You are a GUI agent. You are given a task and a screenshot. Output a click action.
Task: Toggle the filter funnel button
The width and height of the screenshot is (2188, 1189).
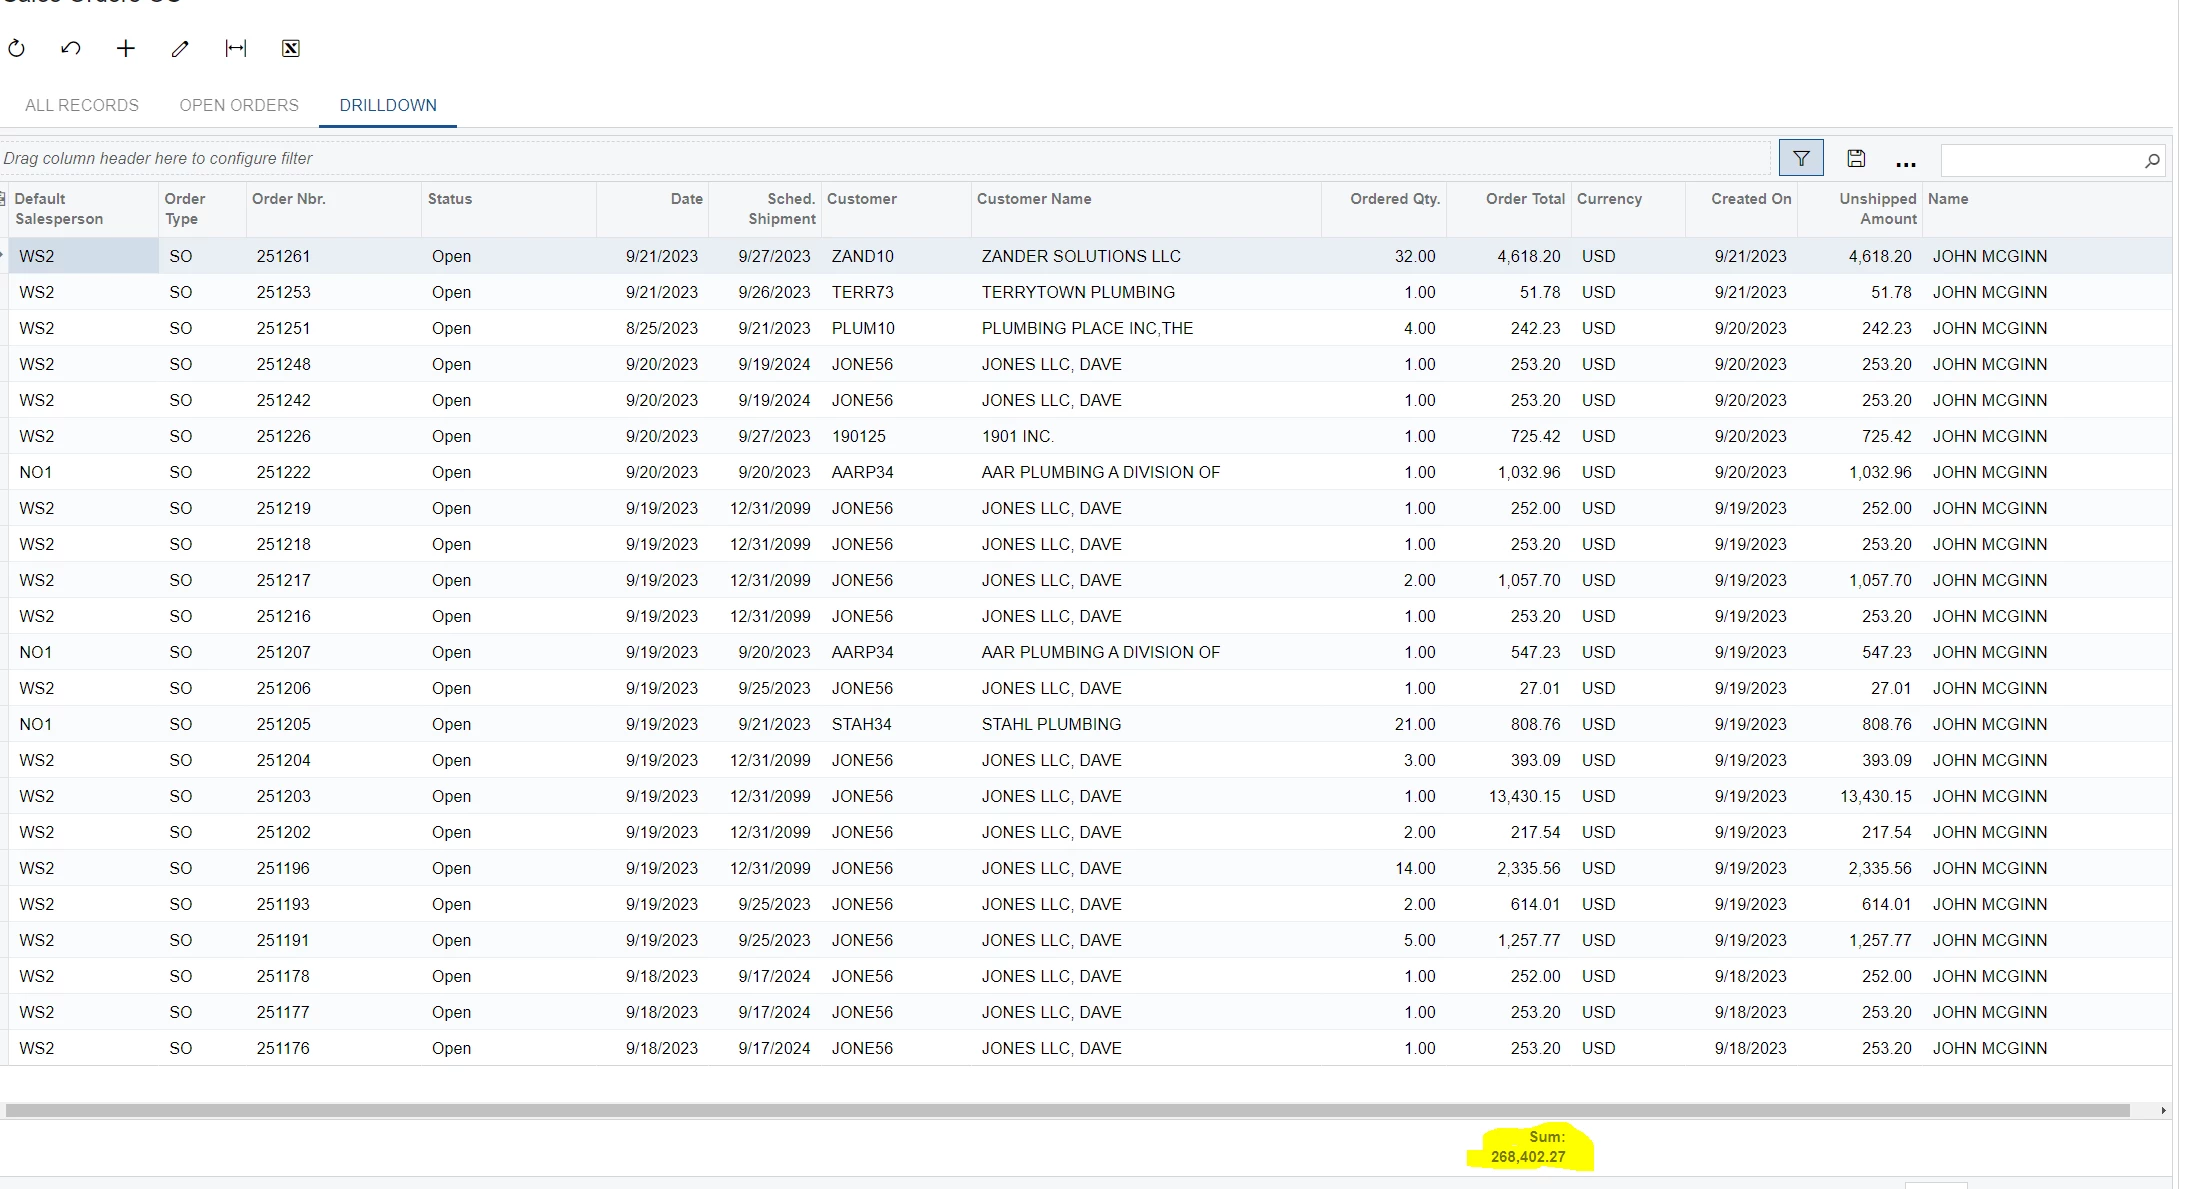(1800, 158)
